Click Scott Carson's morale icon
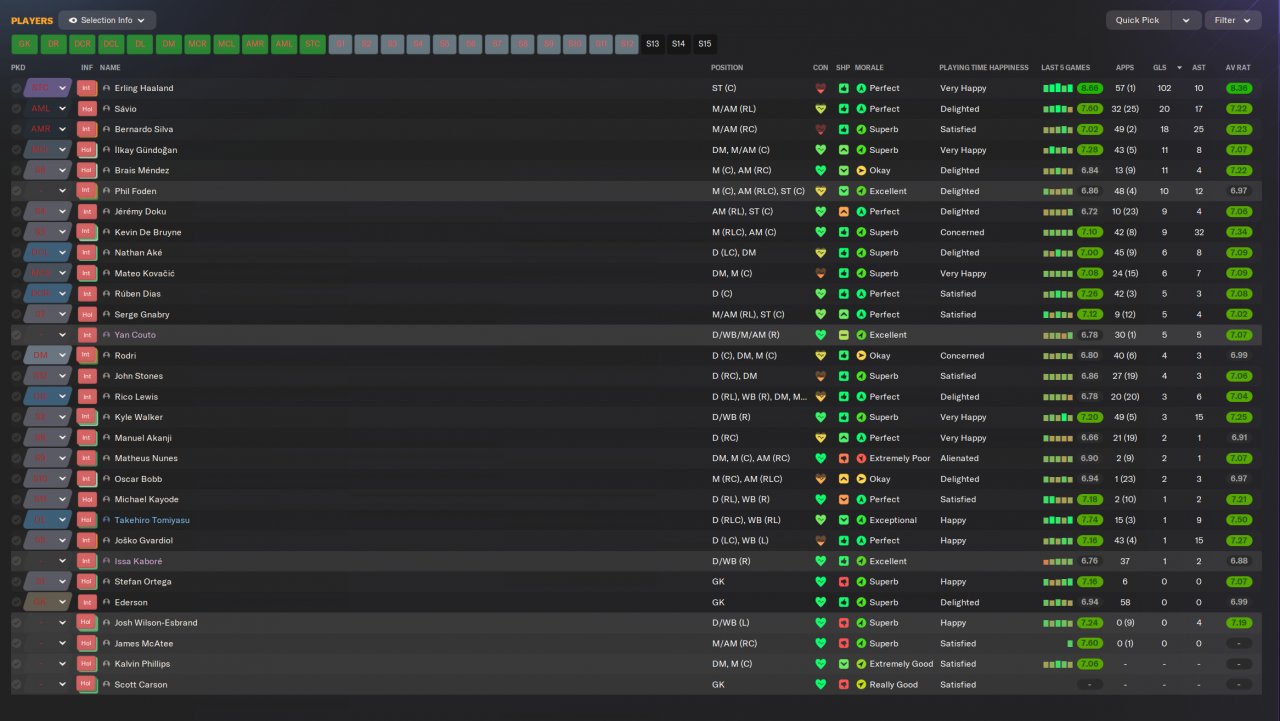 point(861,685)
